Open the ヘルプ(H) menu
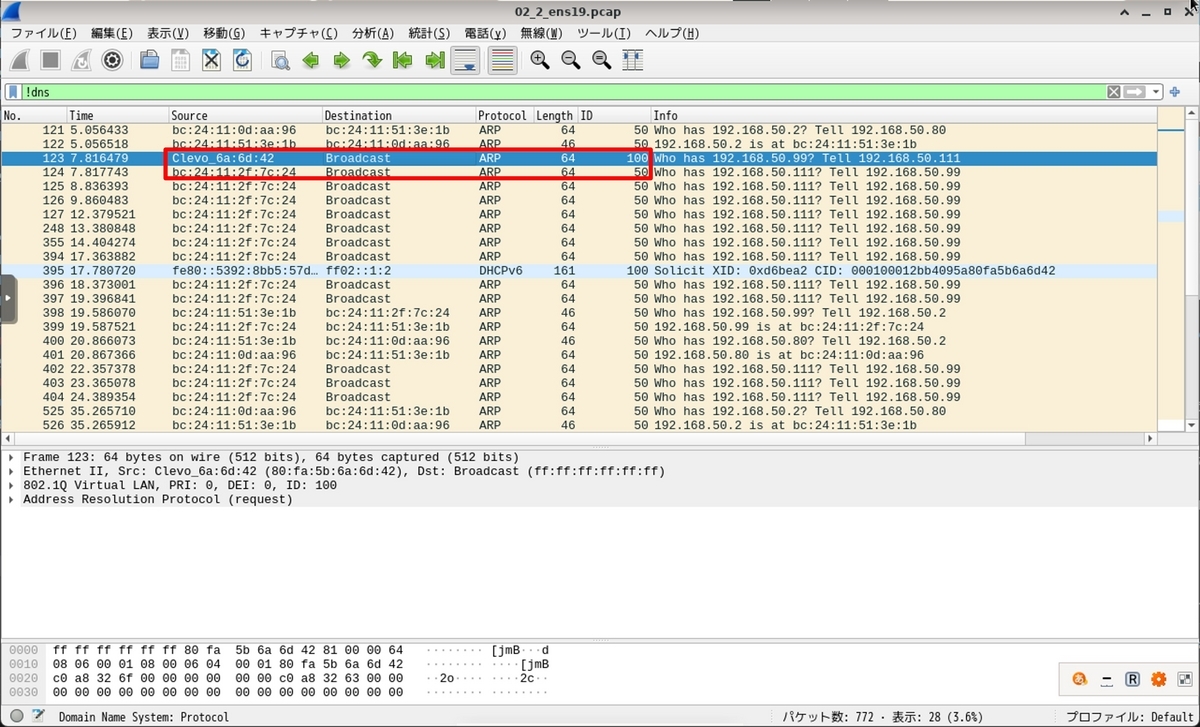 [672, 33]
